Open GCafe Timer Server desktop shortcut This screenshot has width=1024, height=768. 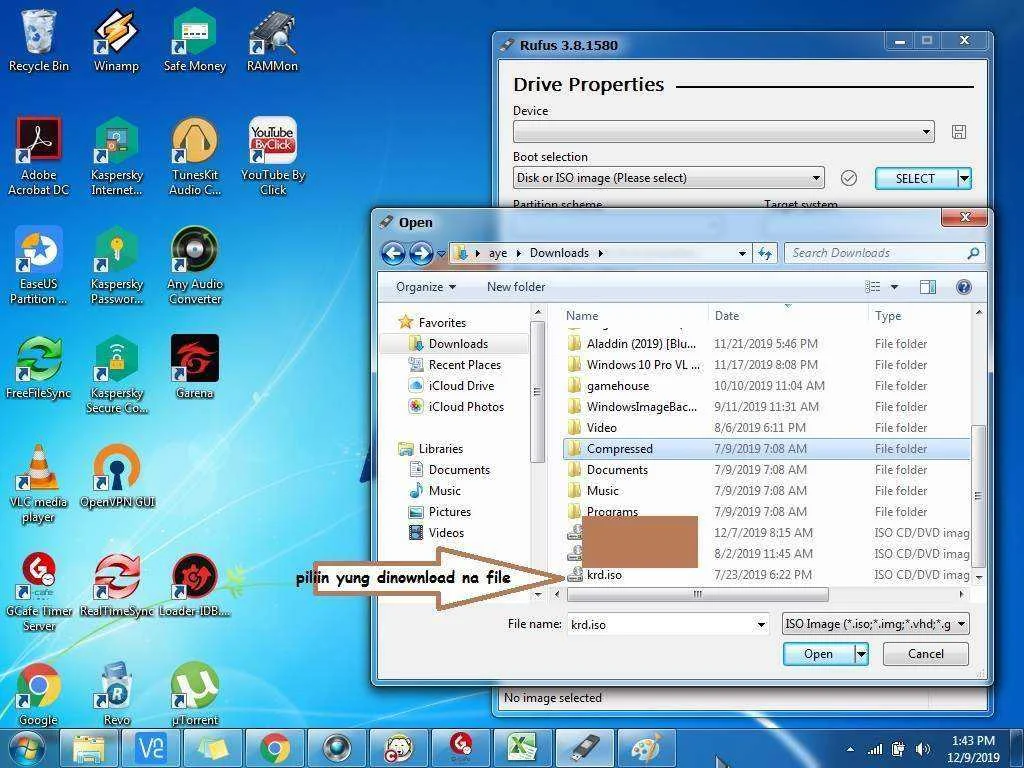39,593
